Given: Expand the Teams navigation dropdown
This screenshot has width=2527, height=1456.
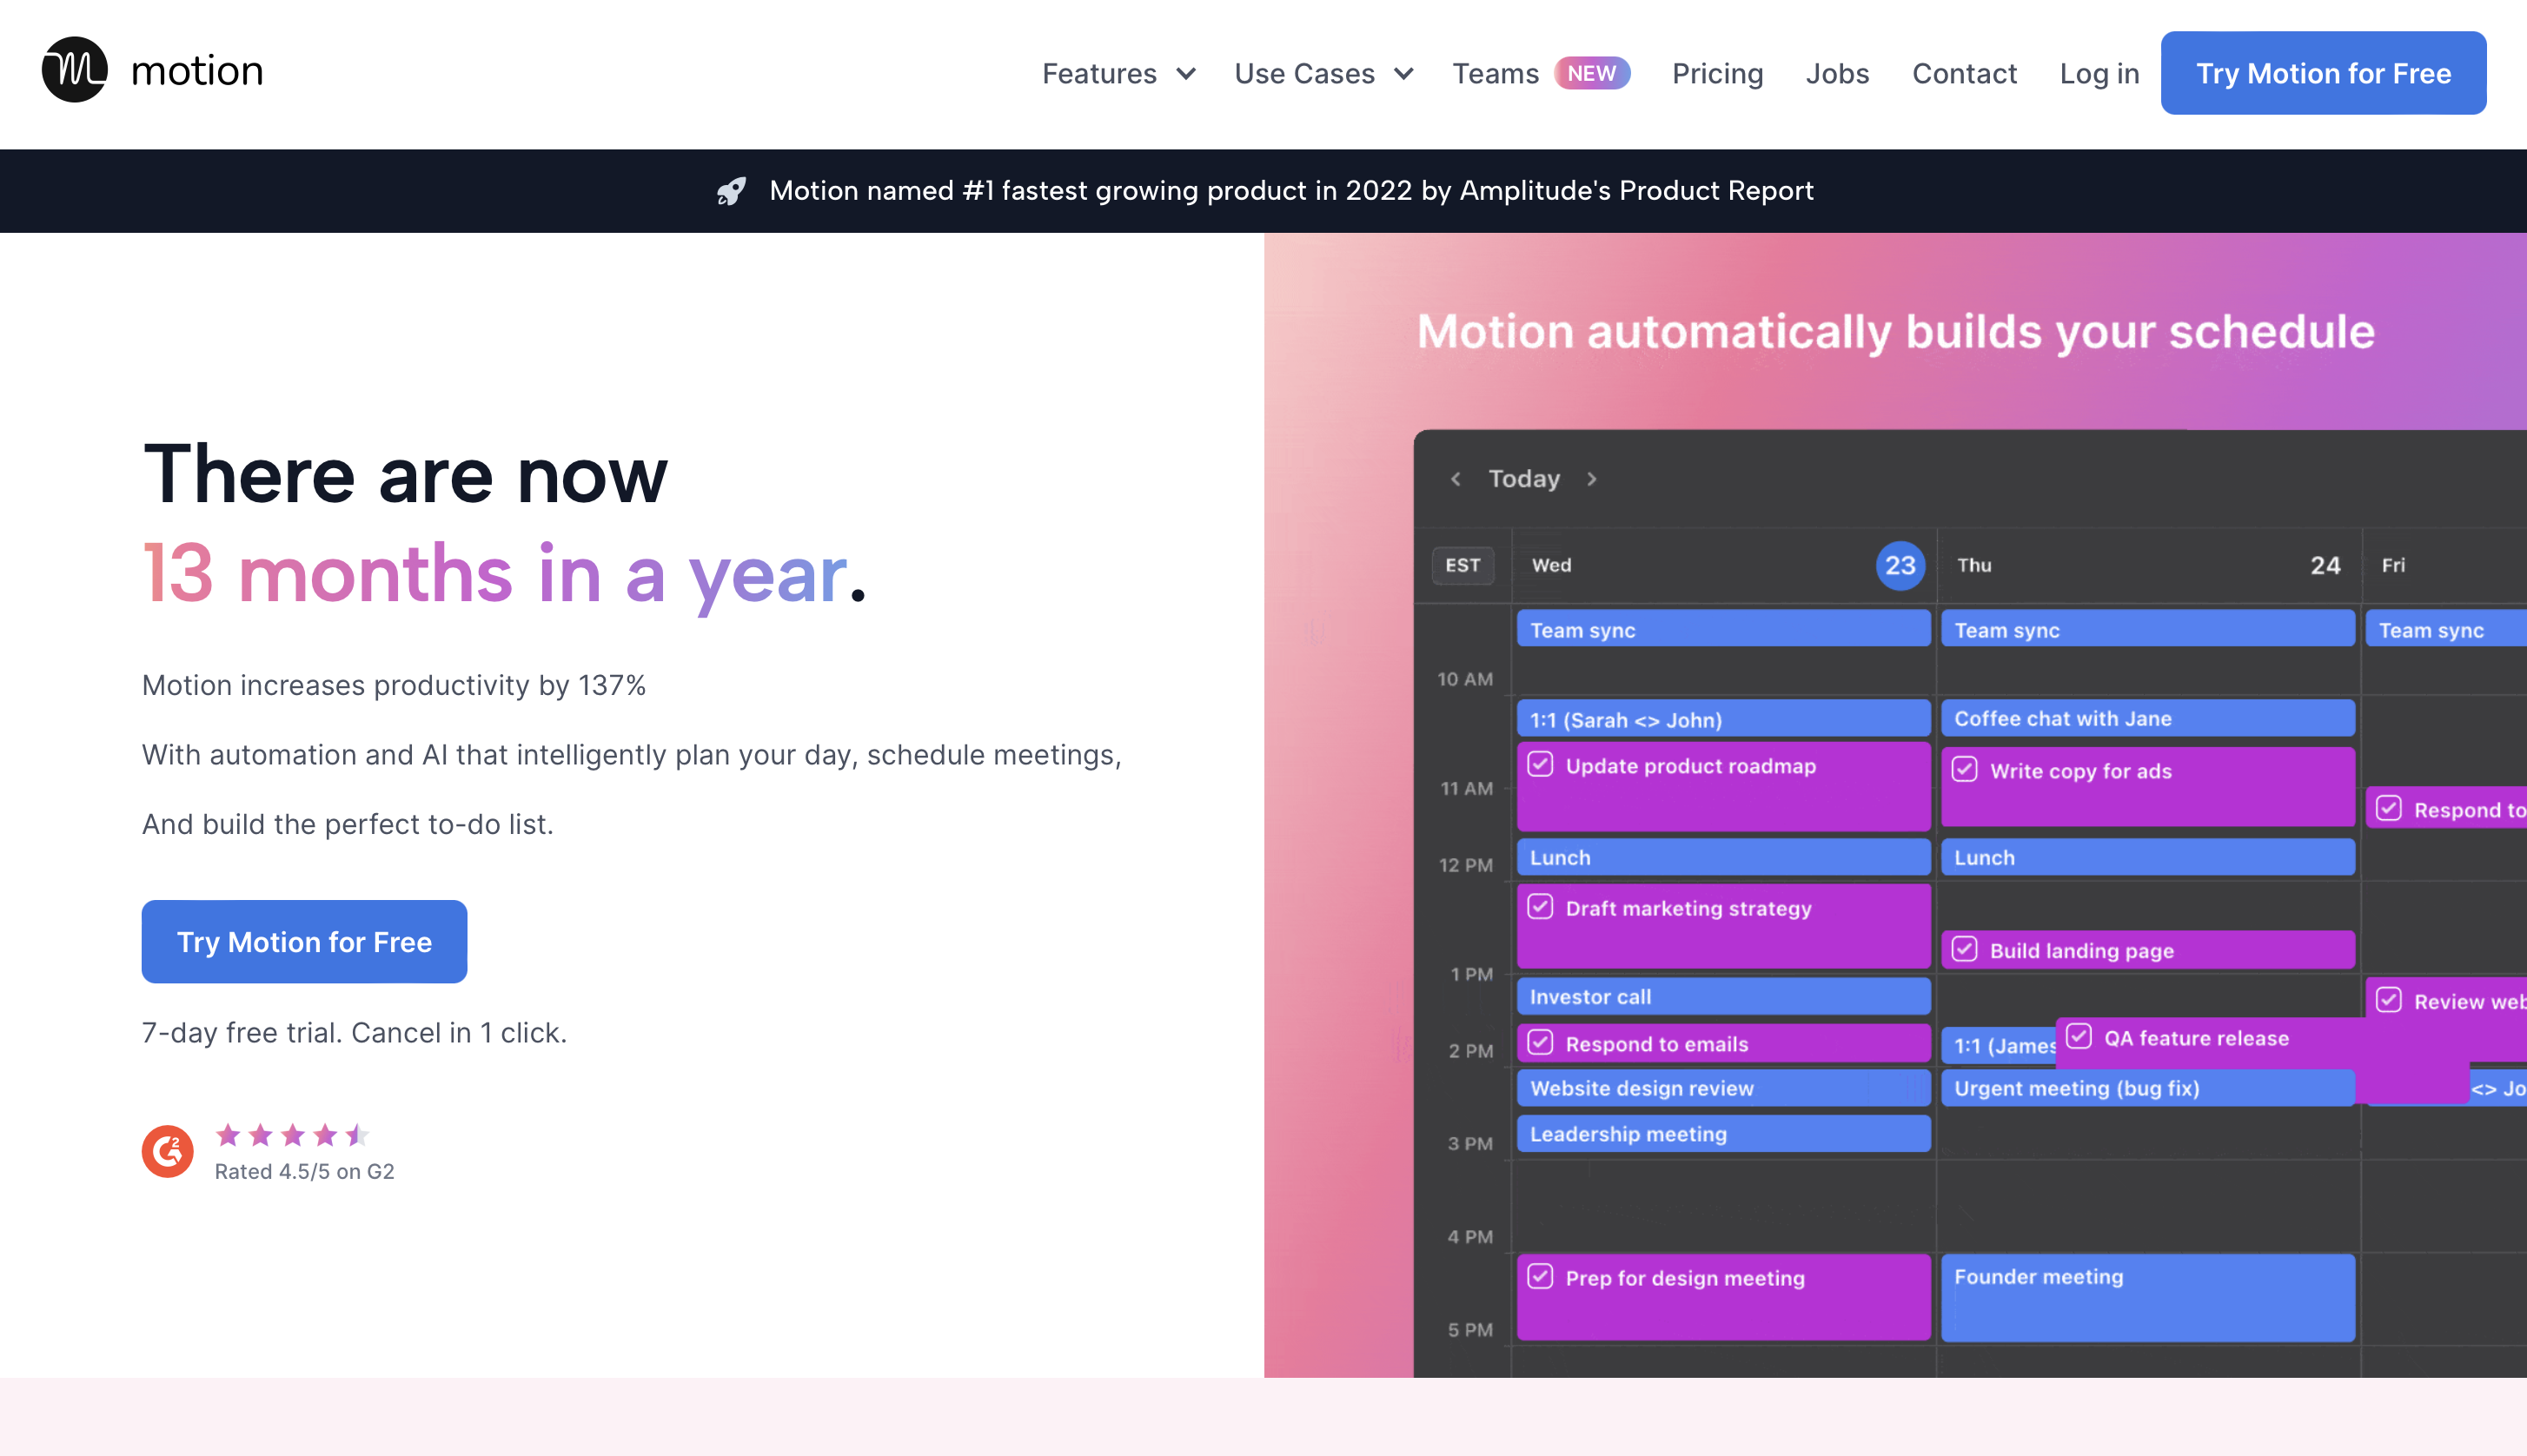Looking at the screenshot, I should [1496, 71].
